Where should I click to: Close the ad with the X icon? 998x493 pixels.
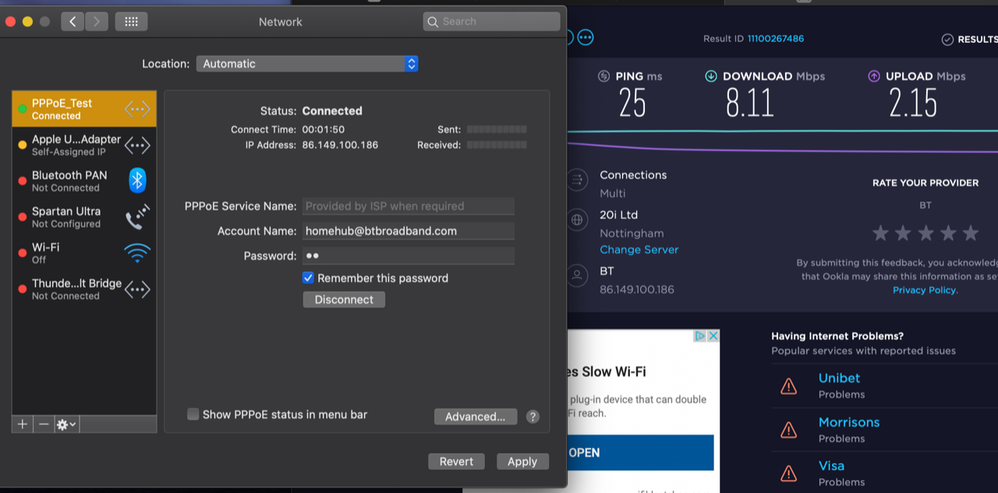(x=713, y=336)
